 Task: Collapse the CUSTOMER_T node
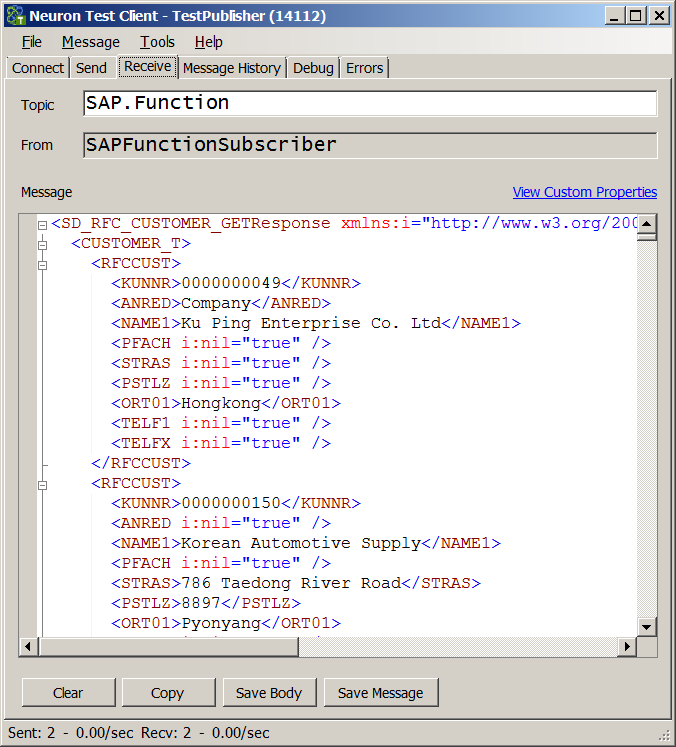click(x=42, y=245)
